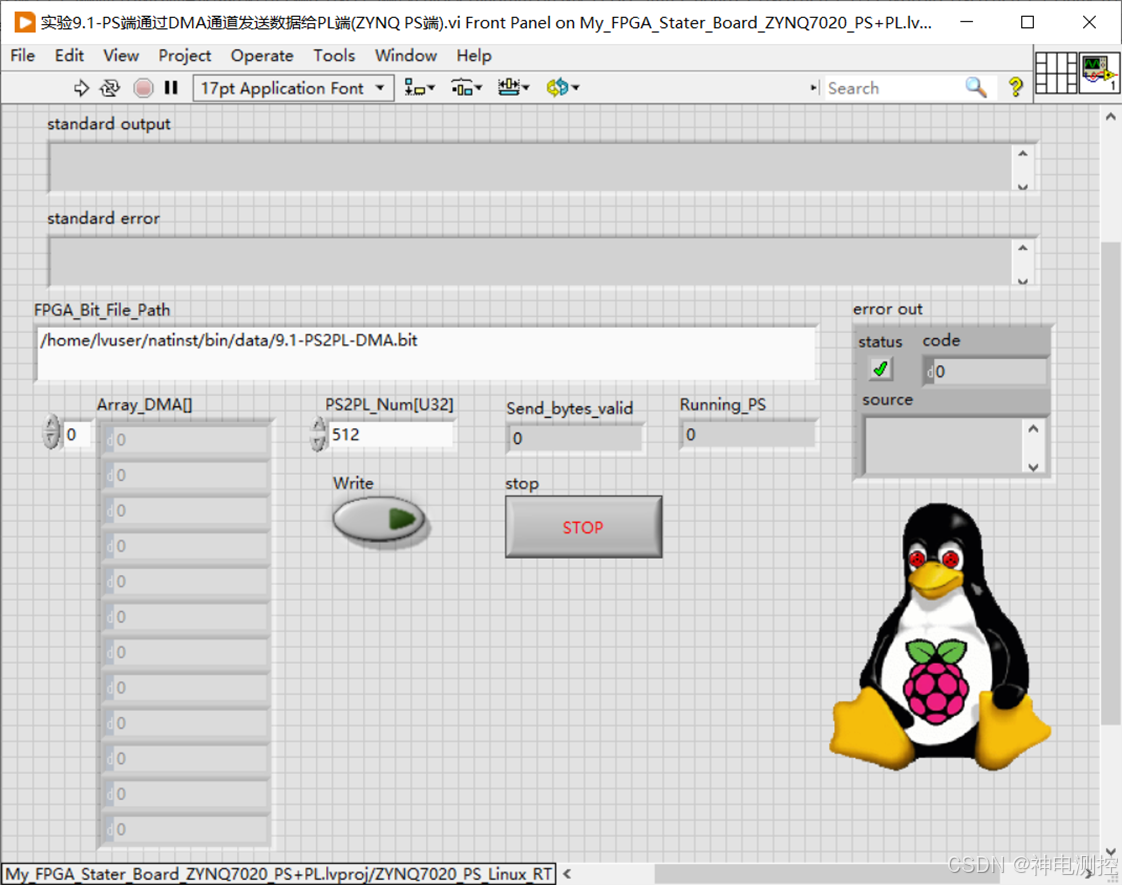The height and width of the screenshot is (885, 1122).
Task: Open the Distribute Objects dropdown
Action: [467, 88]
